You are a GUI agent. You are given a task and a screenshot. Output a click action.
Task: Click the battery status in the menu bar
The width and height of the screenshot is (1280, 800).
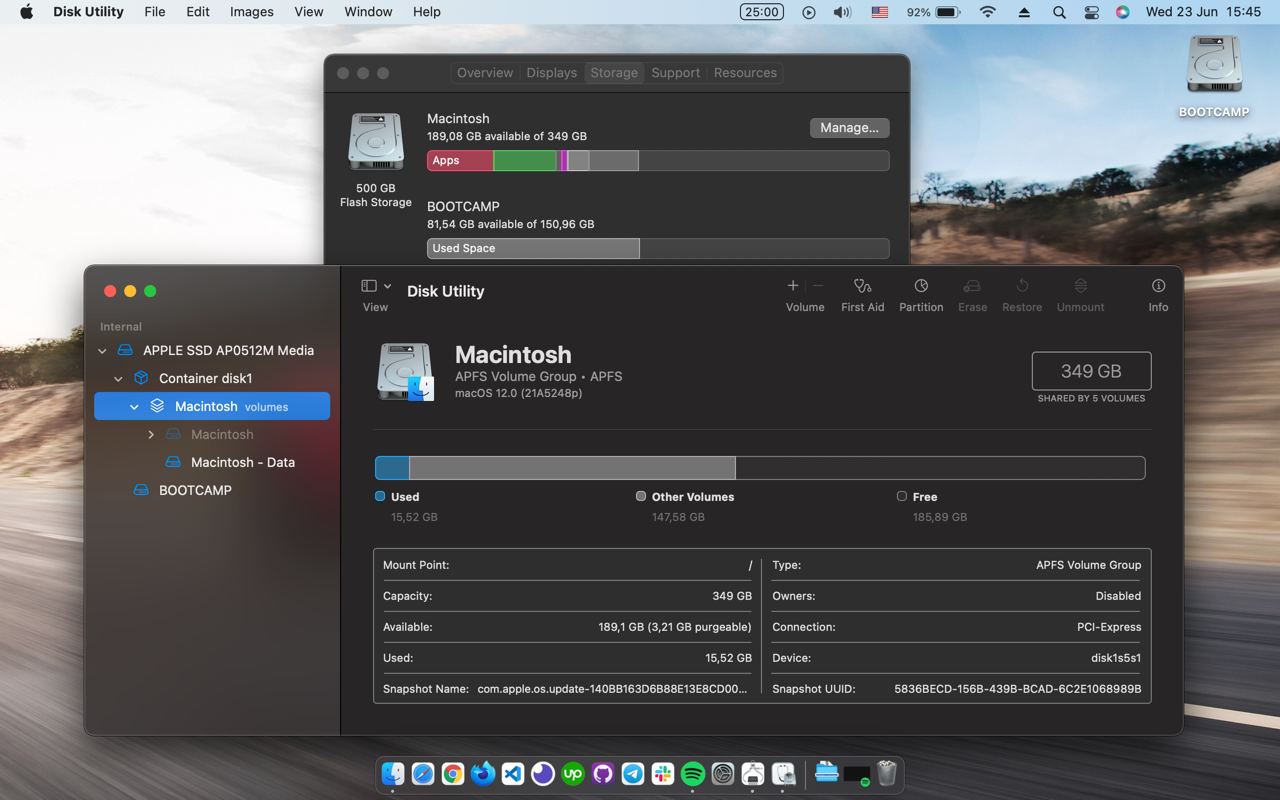tap(934, 12)
